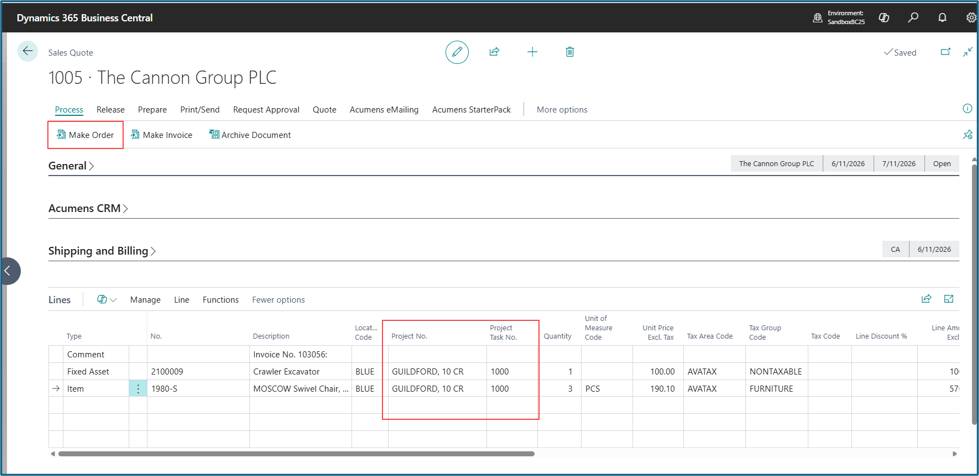Click the Project No. column header

[409, 336]
